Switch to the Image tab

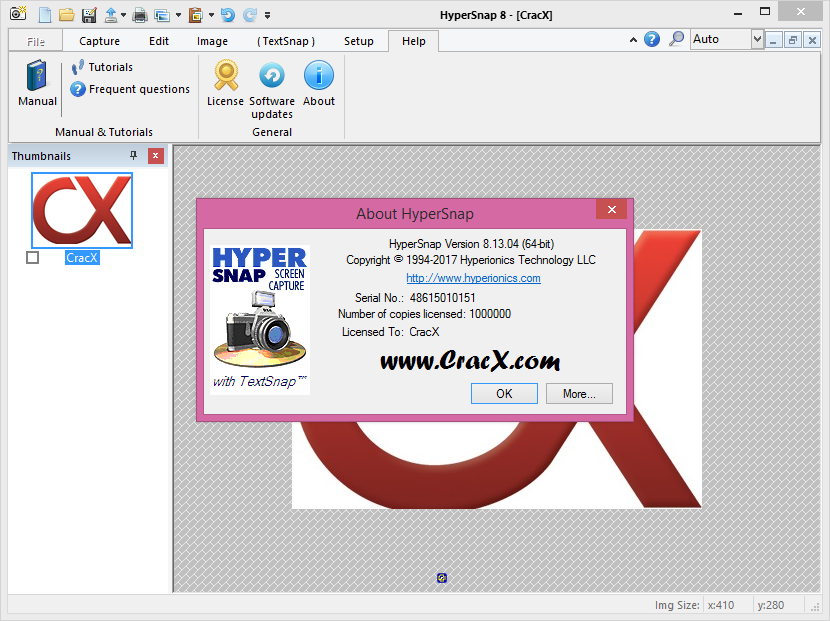[212, 41]
